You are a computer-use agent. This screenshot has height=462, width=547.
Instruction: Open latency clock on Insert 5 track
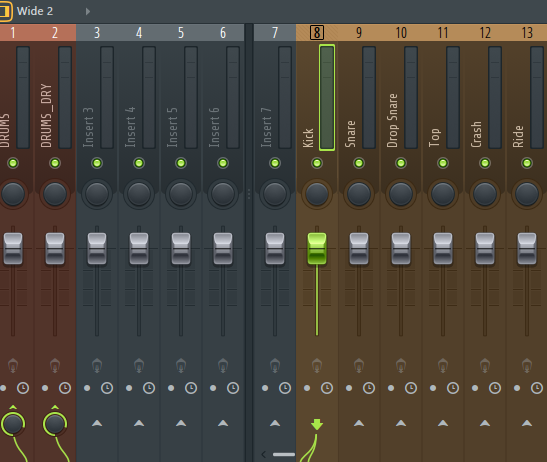191,388
